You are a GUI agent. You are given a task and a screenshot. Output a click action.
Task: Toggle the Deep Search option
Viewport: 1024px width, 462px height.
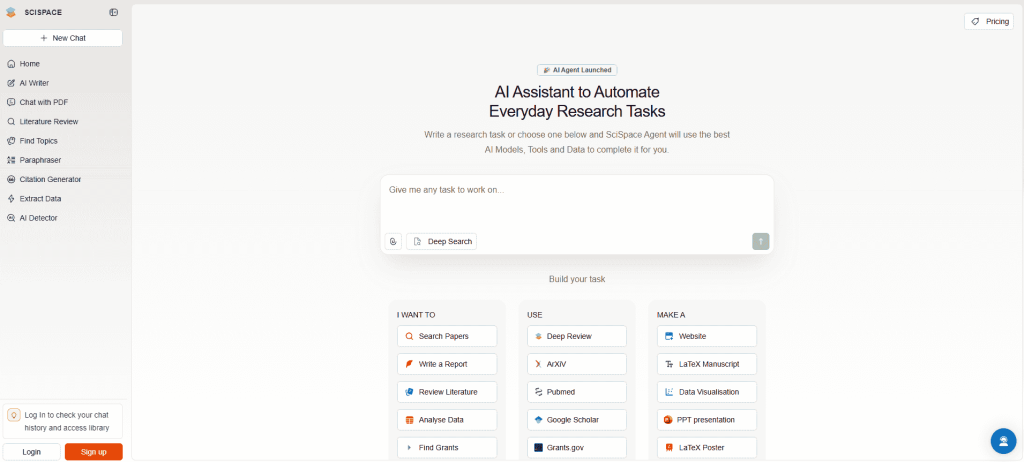point(442,241)
